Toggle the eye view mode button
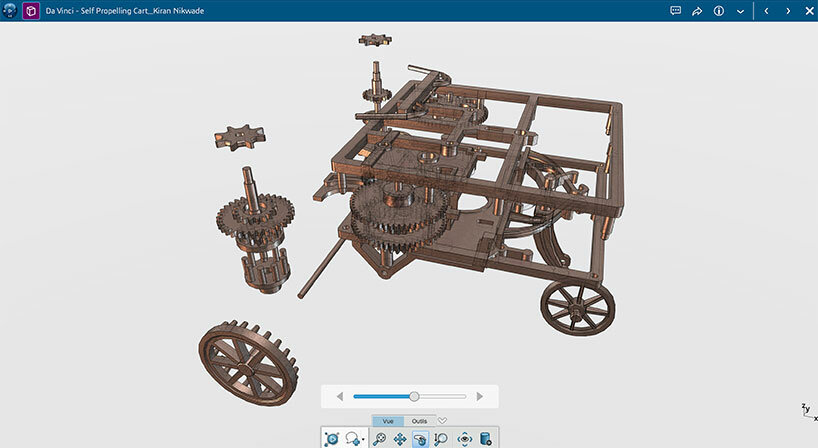The width and height of the screenshot is (818, 448). pos(464,438)
